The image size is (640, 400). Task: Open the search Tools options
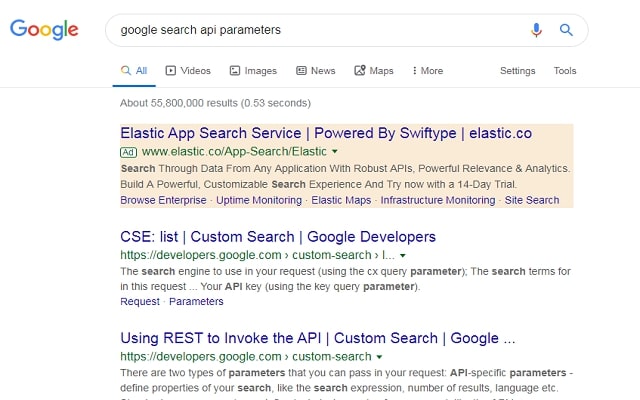click(x=565, y=71)
